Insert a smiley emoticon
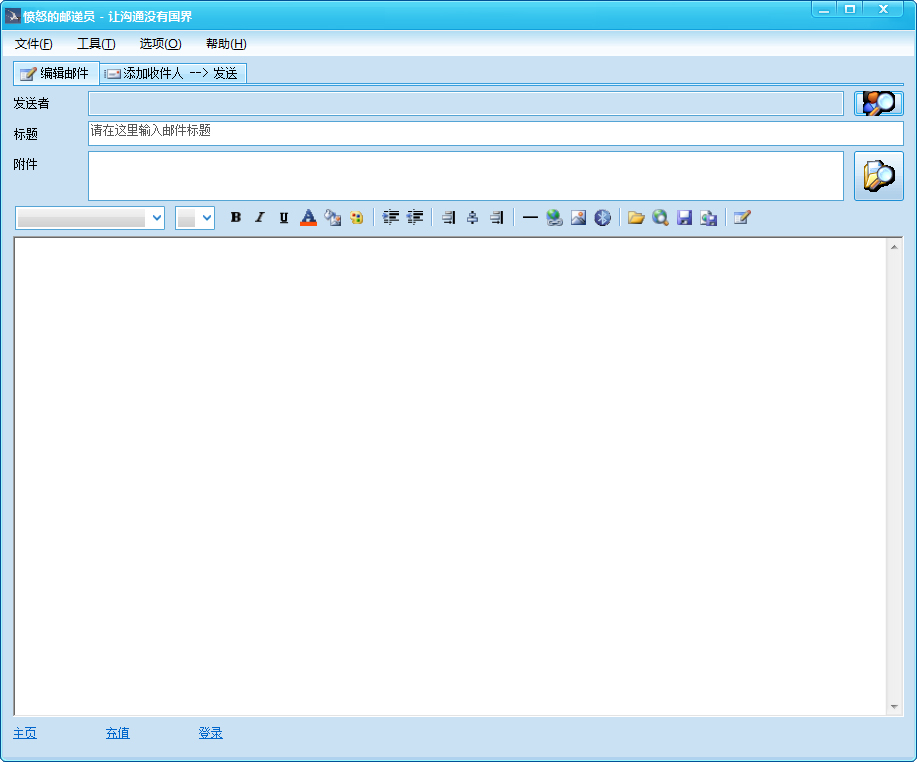The width and height of the screenshot is (917, 762). [356, 217]
